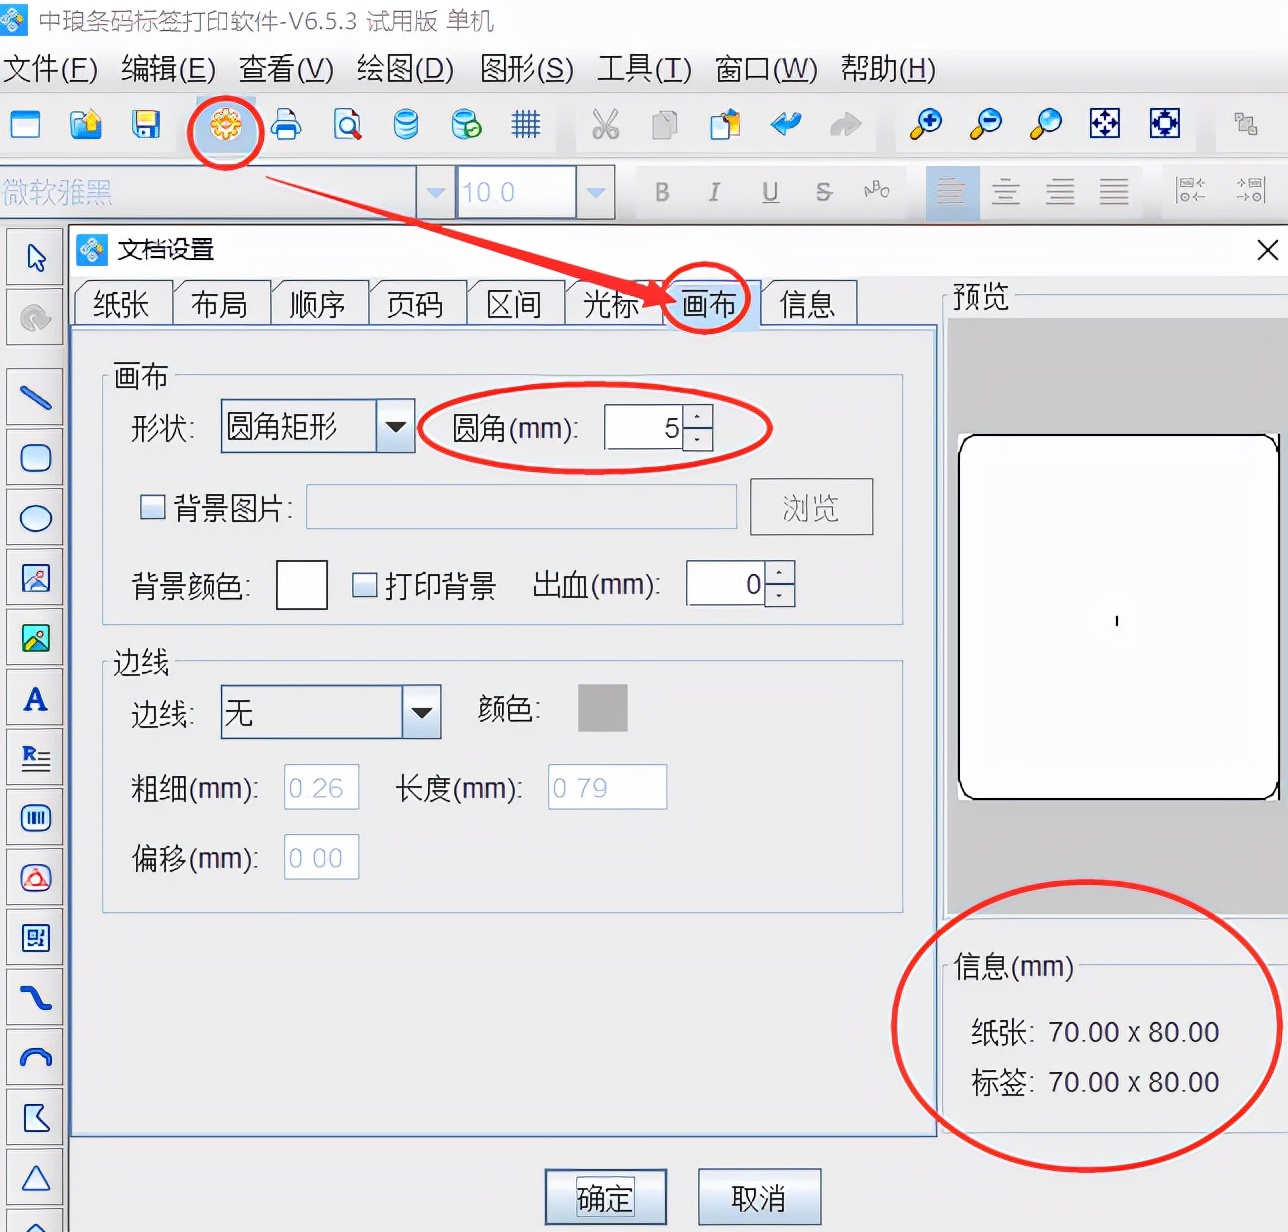
Task: Enable the 打印背景 print background checkbox
Action: click(366, 587)
